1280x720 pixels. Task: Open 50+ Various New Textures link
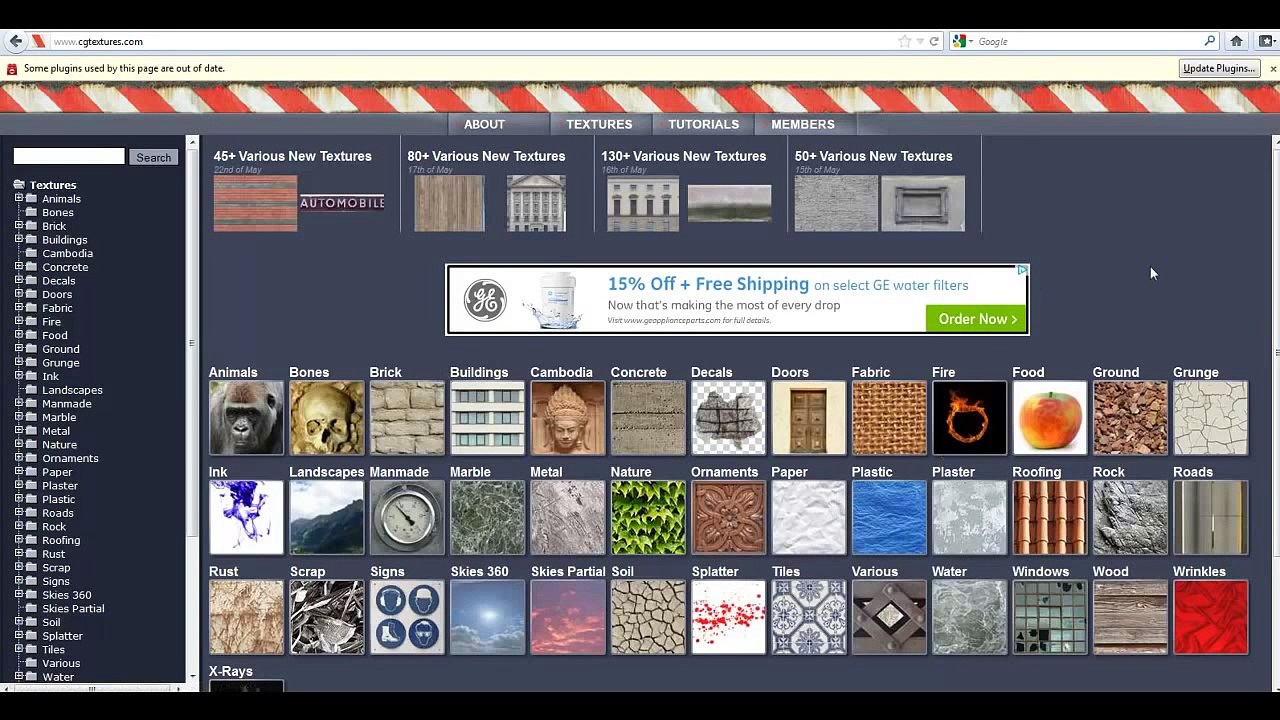[874, 156]
